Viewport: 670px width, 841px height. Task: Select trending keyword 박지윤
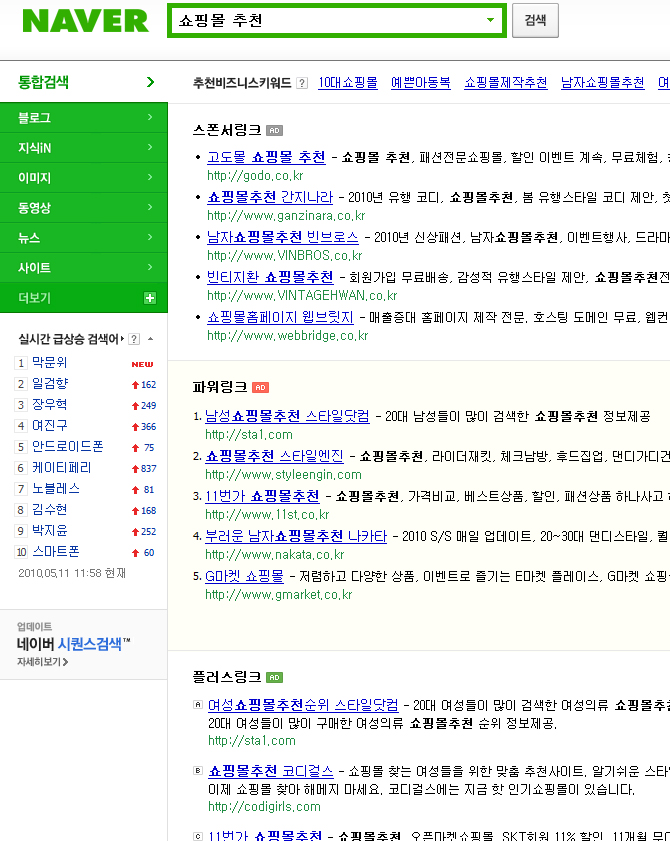tap(49, 530)
